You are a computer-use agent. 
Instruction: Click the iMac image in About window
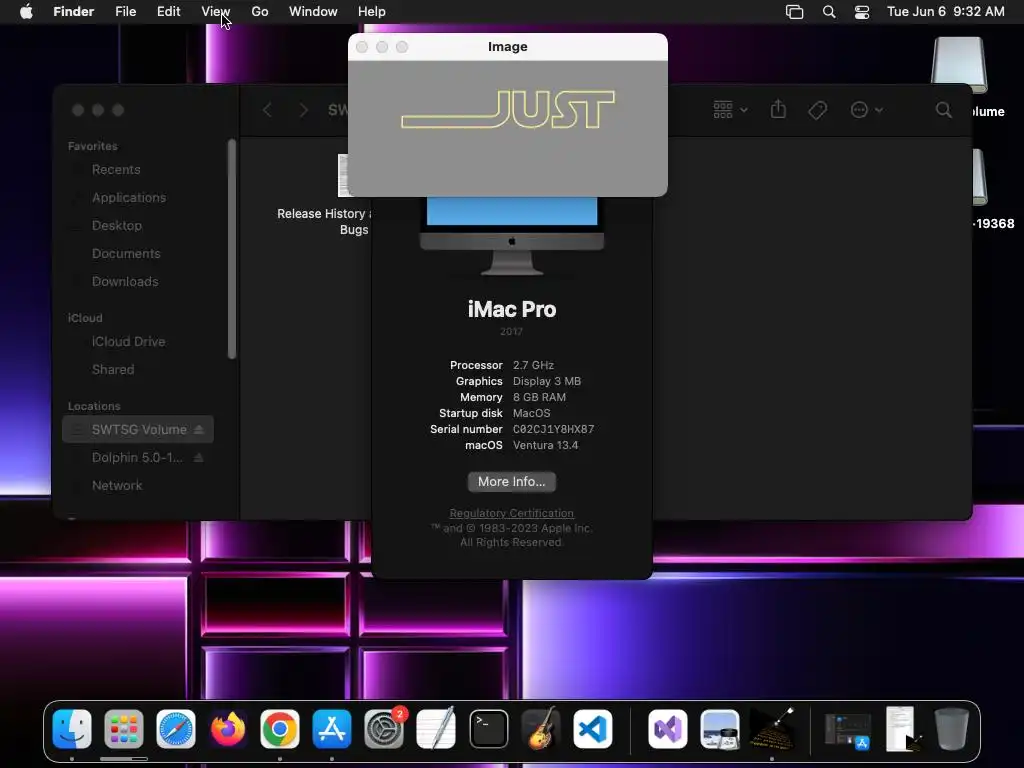511,236
